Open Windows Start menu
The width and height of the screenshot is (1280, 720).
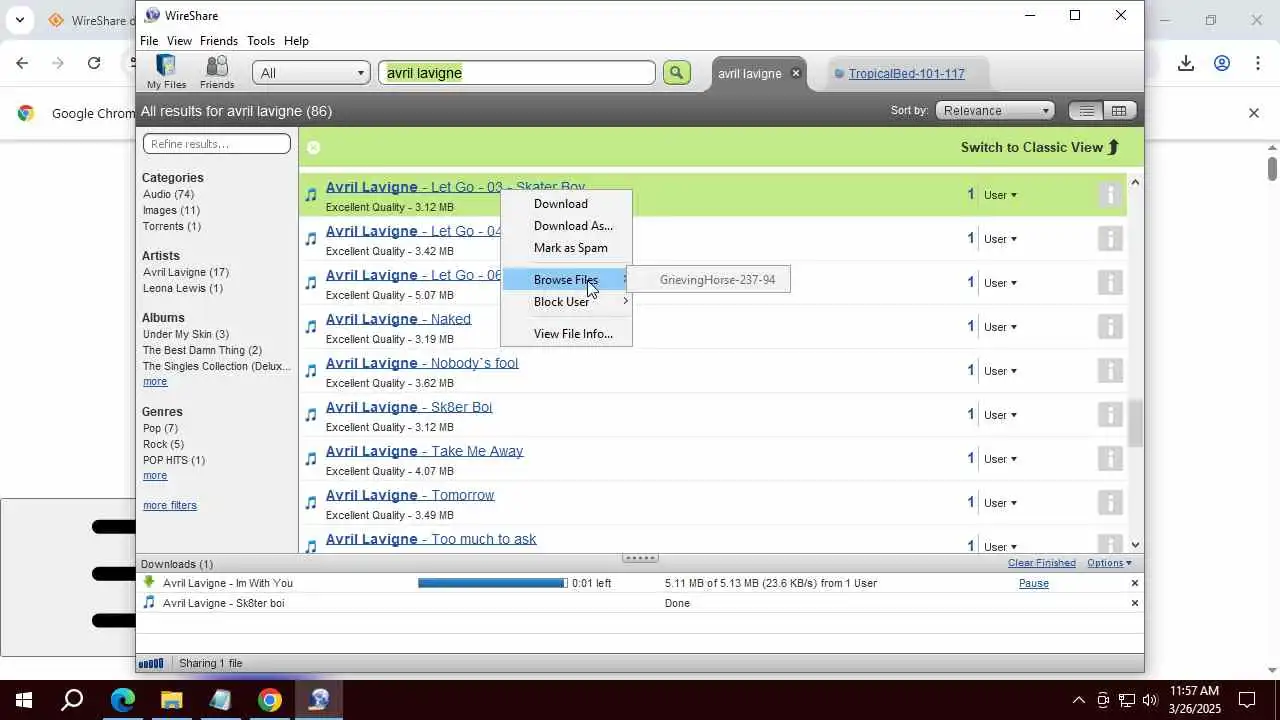coord(24,700)
